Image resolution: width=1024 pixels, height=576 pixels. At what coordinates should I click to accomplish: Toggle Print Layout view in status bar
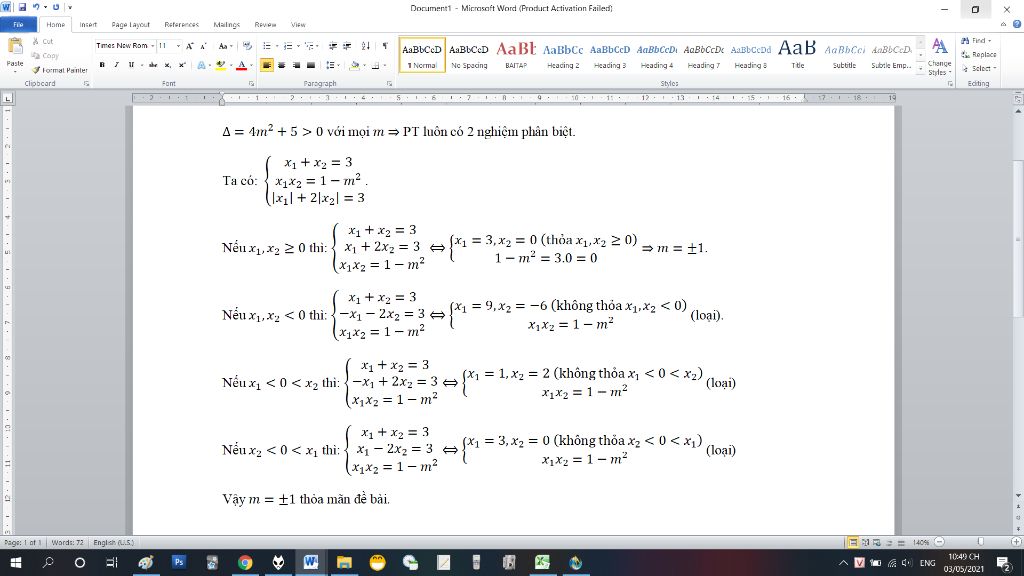[853, 543]
